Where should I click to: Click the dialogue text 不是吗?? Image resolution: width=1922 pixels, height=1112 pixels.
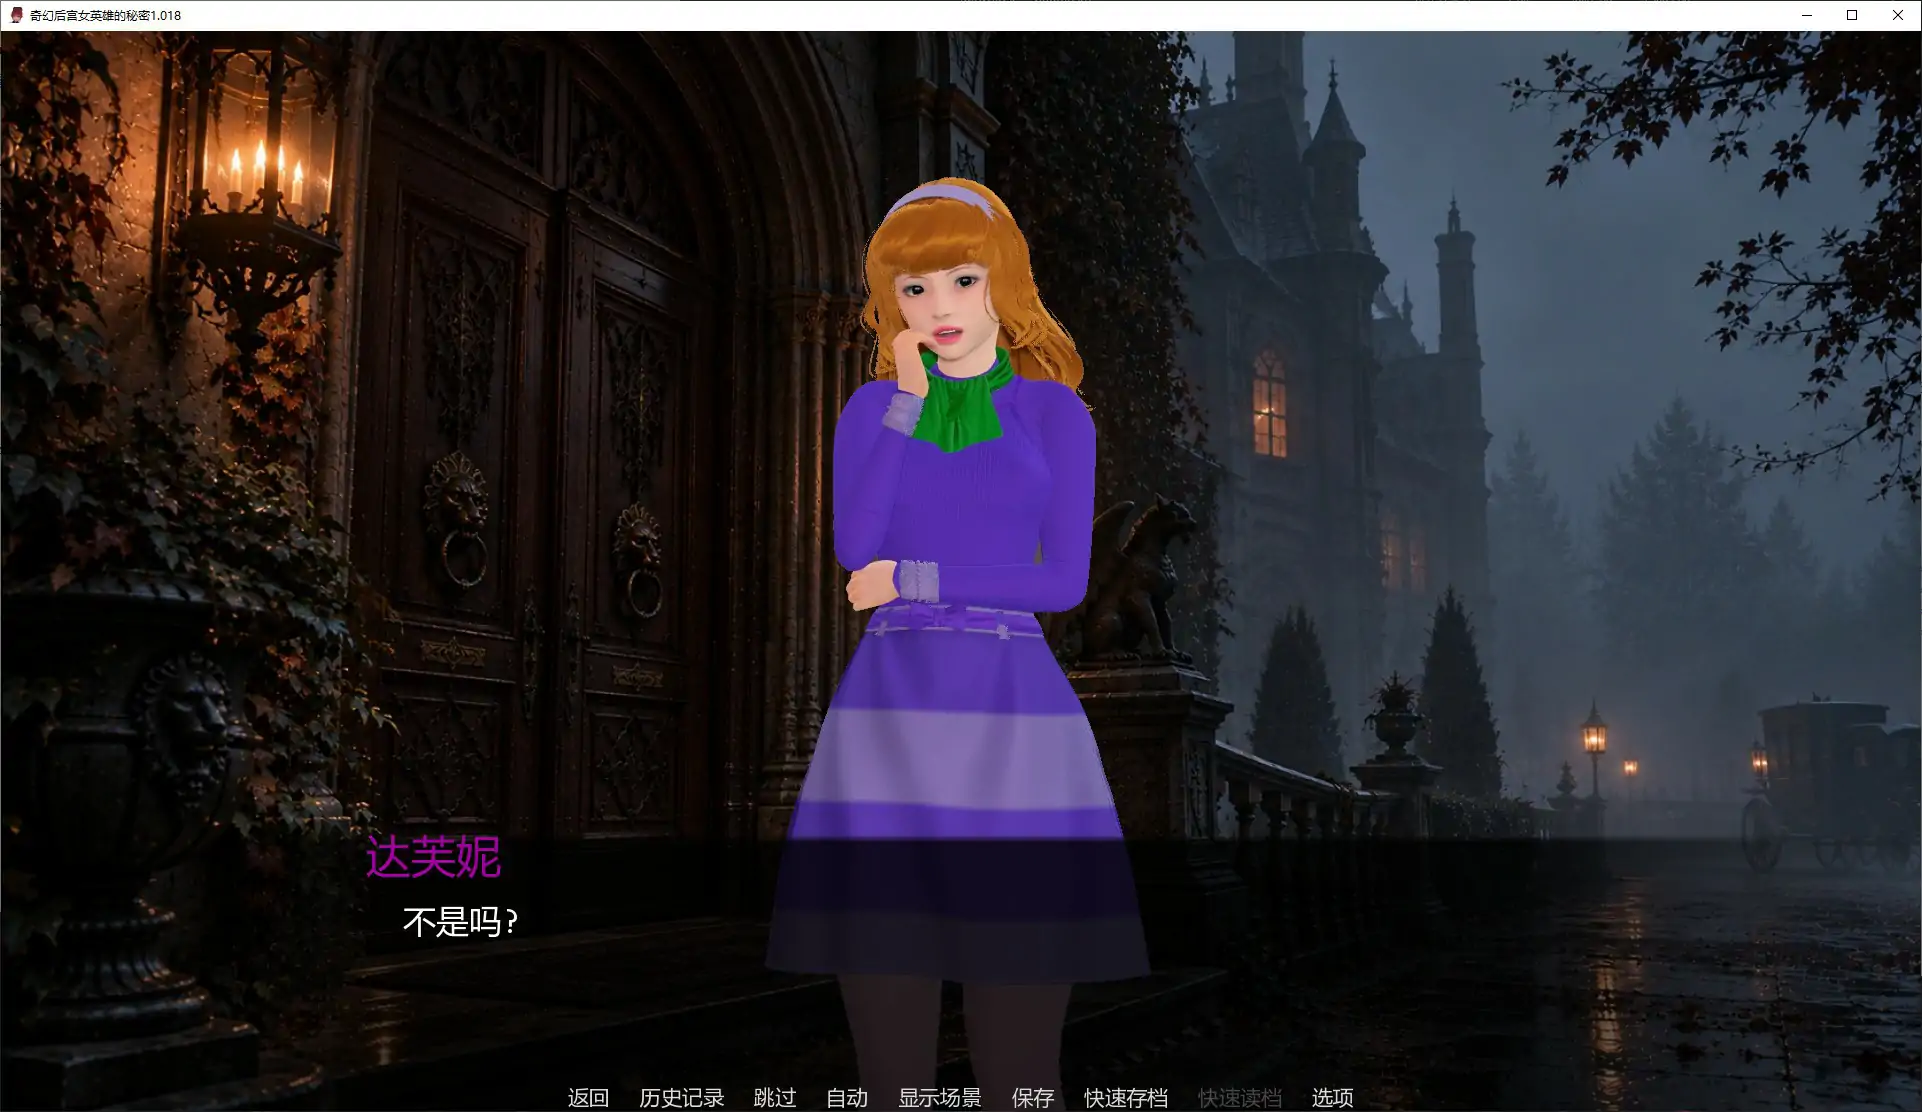(x=460, y=921)
